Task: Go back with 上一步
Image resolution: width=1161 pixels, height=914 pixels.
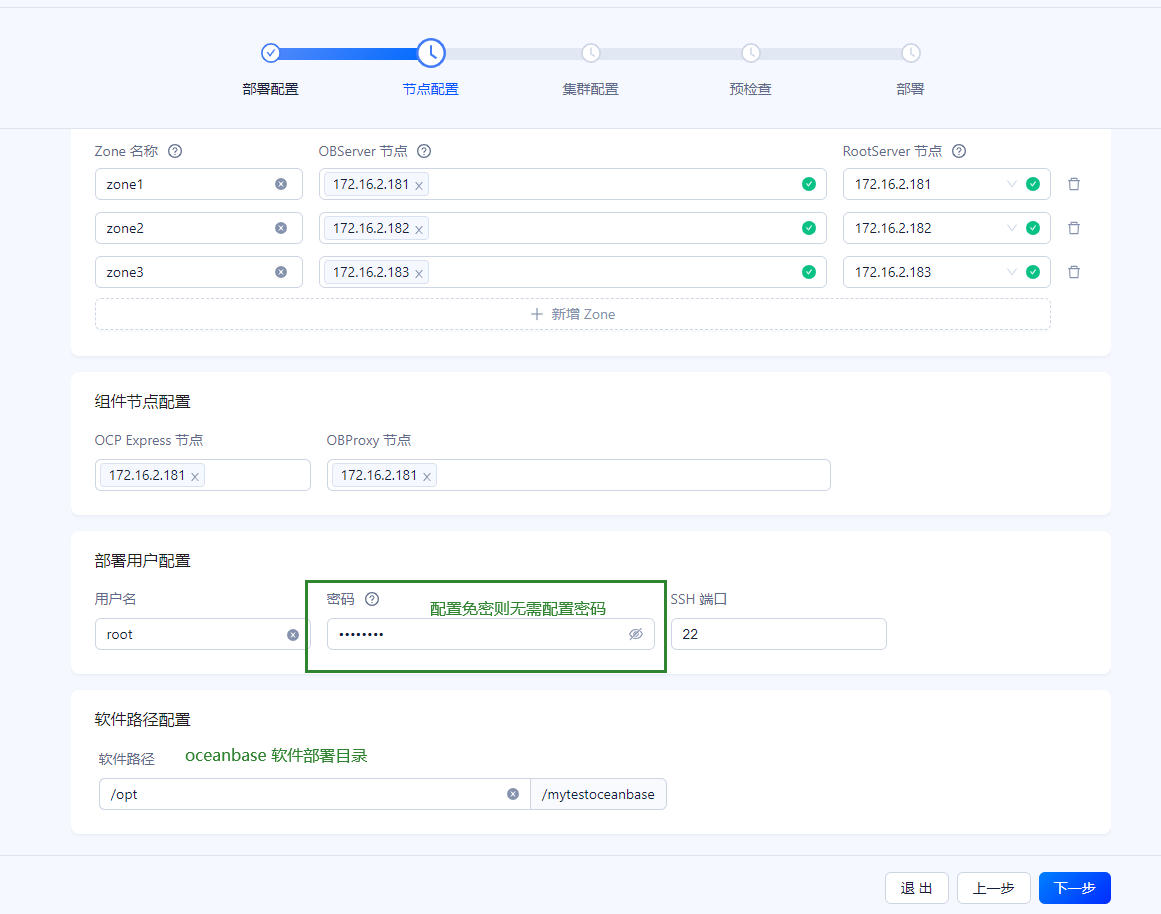Action: point(994,888)
